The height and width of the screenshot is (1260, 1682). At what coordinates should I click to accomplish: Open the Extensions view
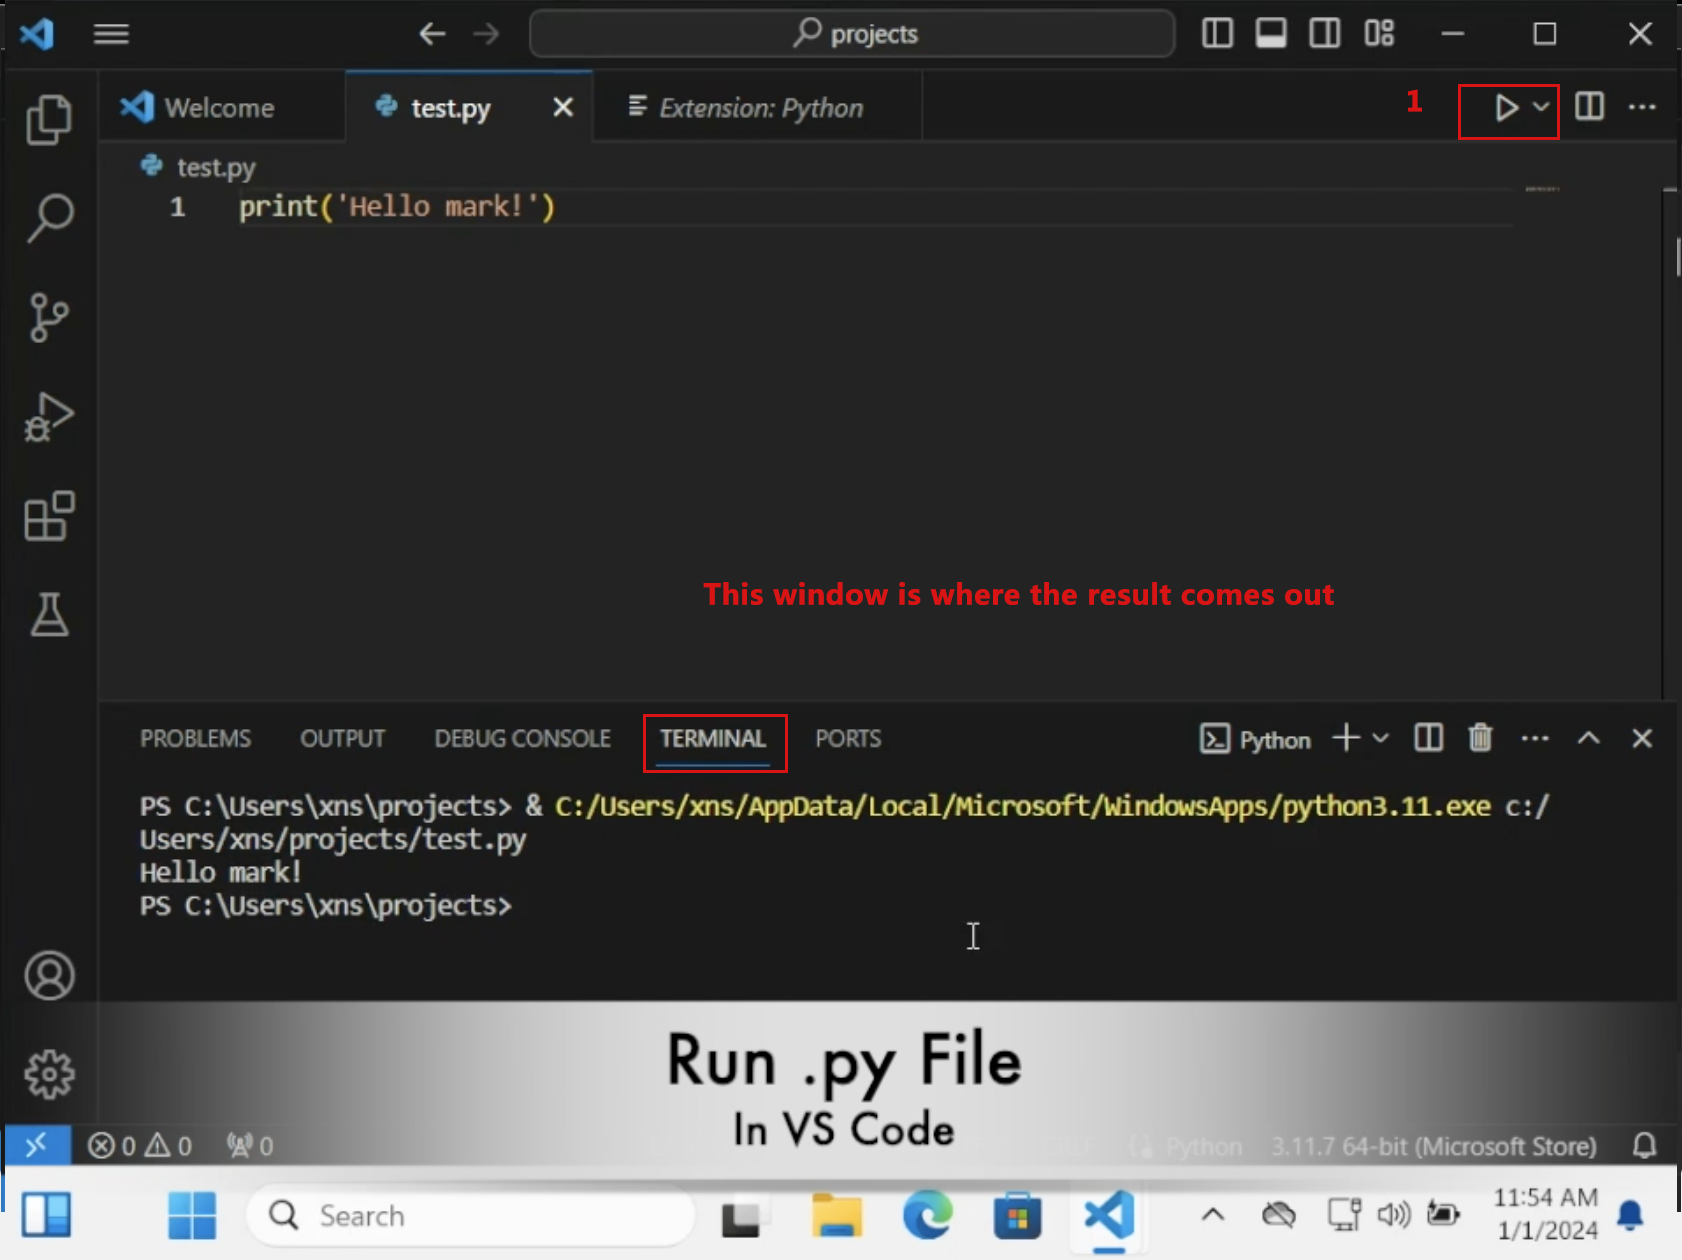point(49,516)
